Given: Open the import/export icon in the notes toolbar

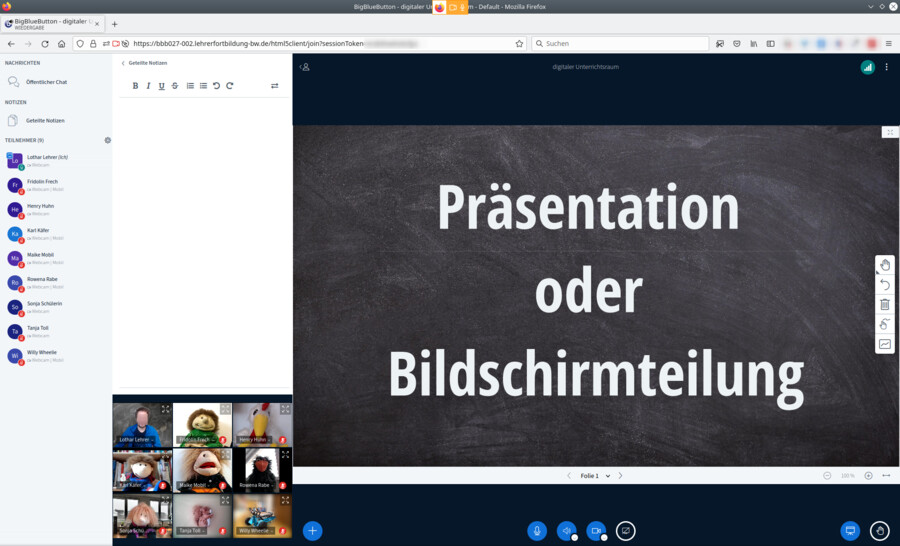Looking at the screenshot, I should pos(275,86).
